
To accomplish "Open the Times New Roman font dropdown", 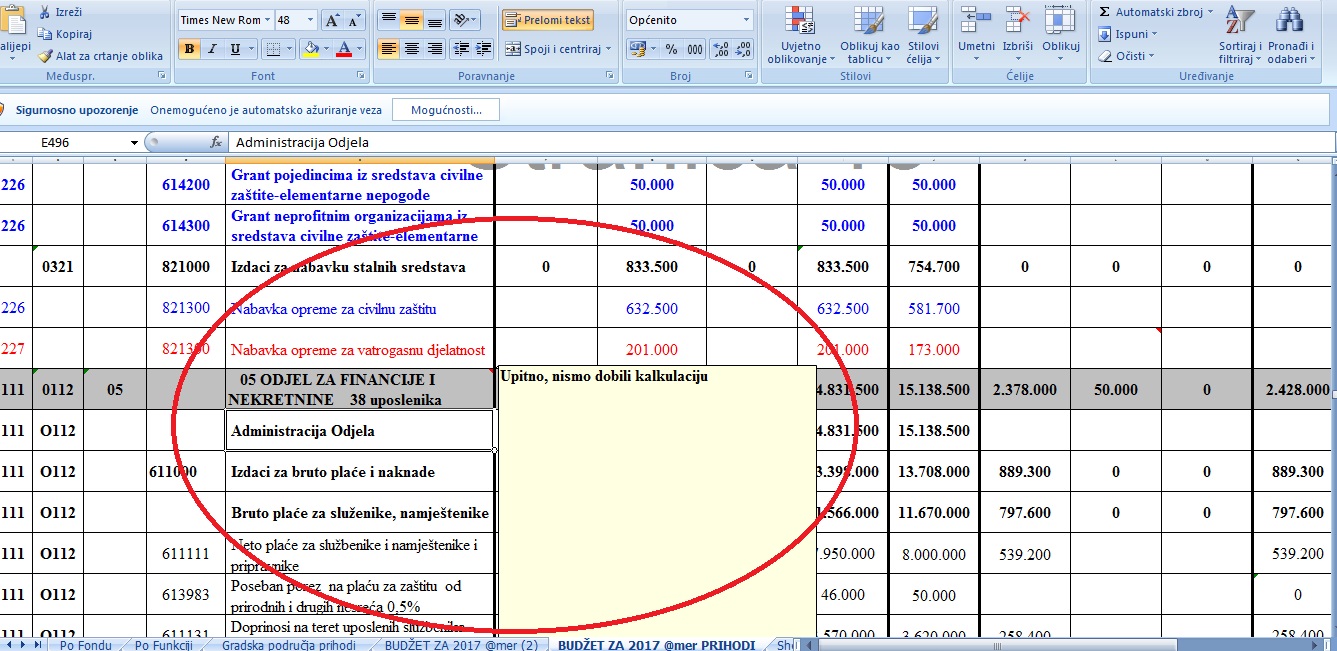I will tap(267, 20).
